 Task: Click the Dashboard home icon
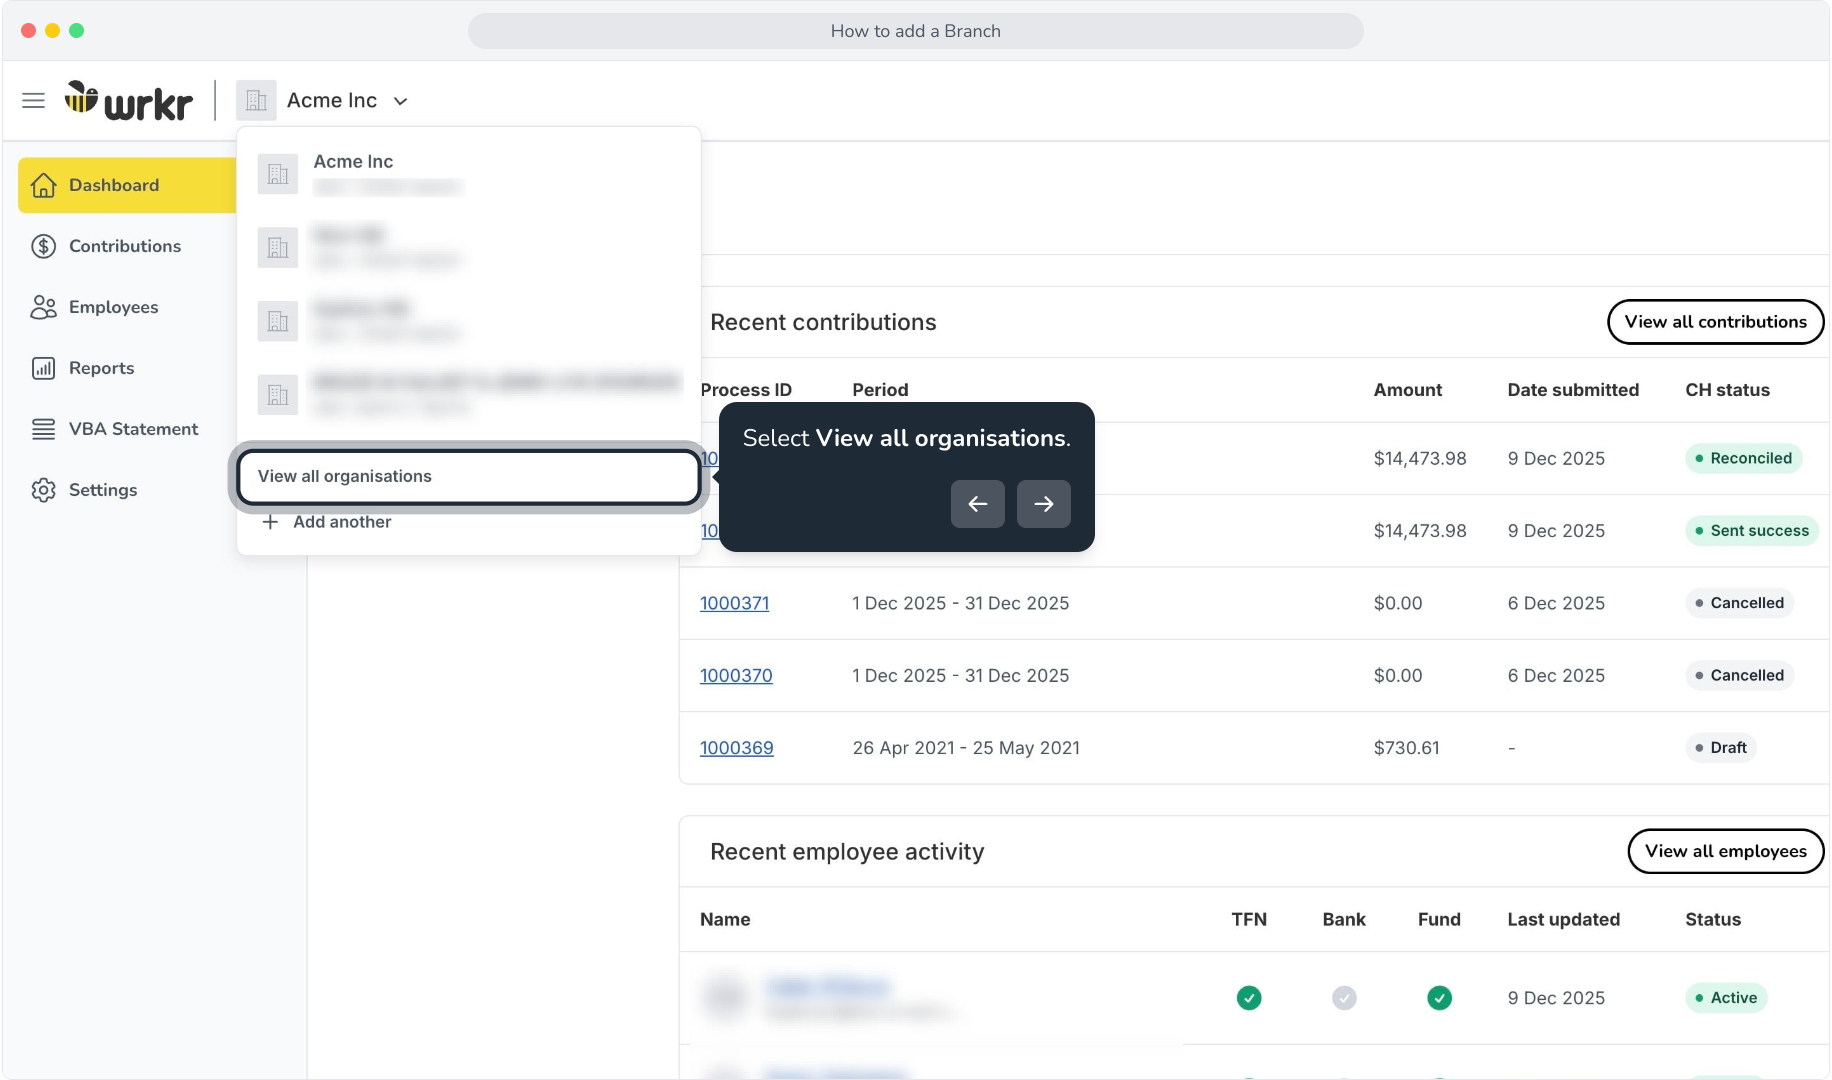(43, 185)
